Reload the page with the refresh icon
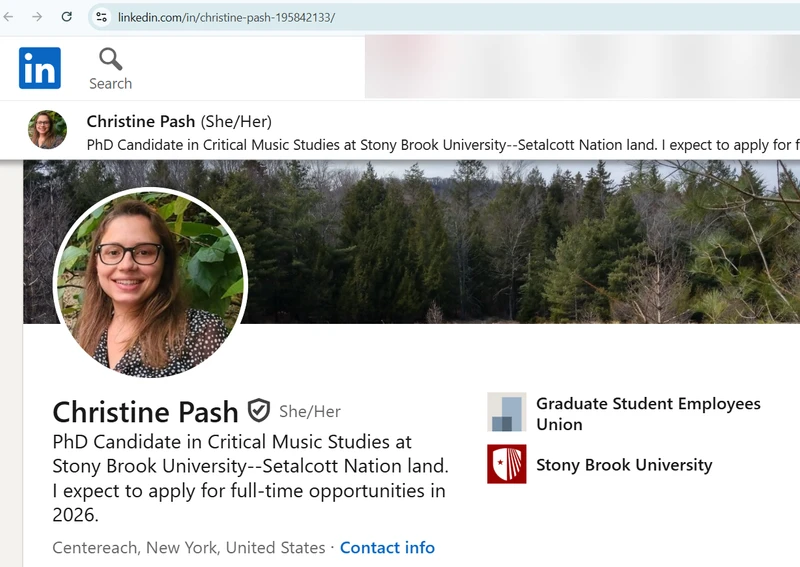This screenshot has width=800, height=567. pyautogui.click(x=66, y=17)
